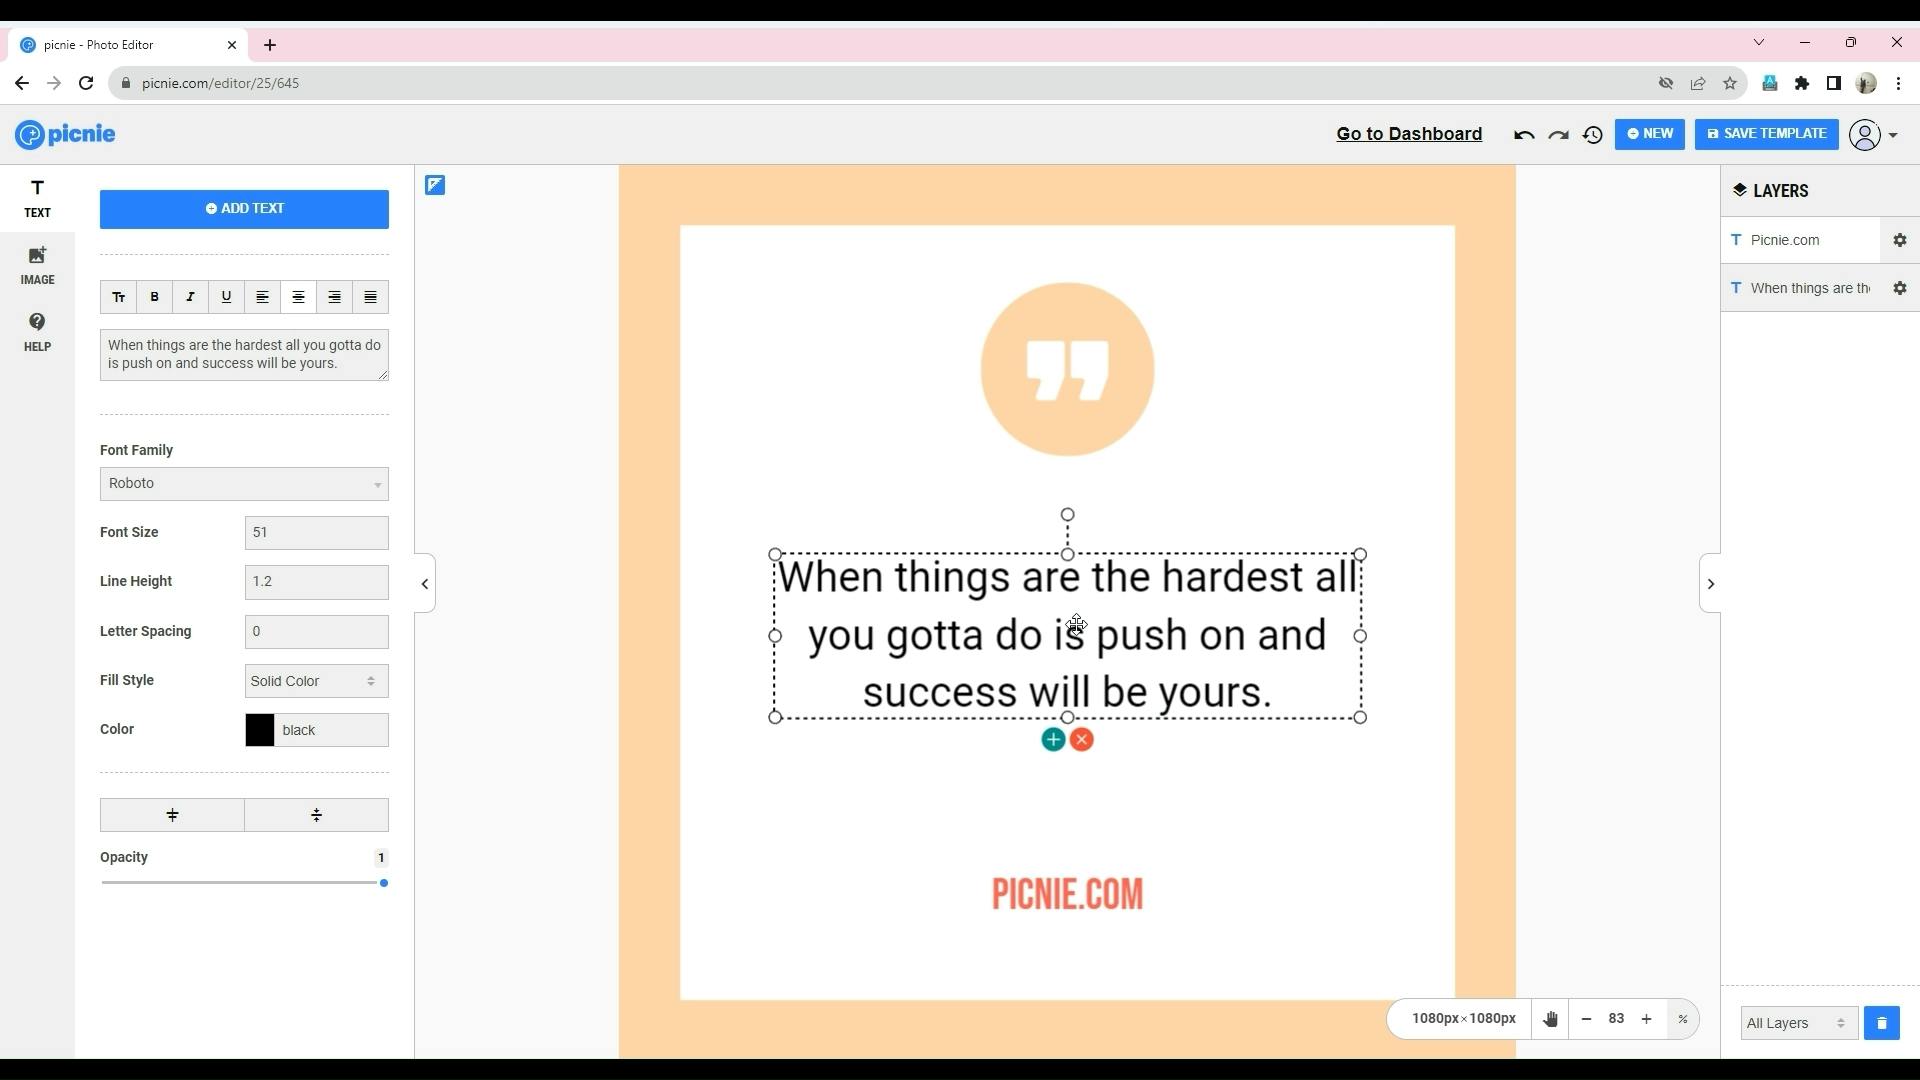The width and height of the screenshot is (1920, 1080).
Task: Click TEXT tool in left sidebar
Action: pos(36,198)
